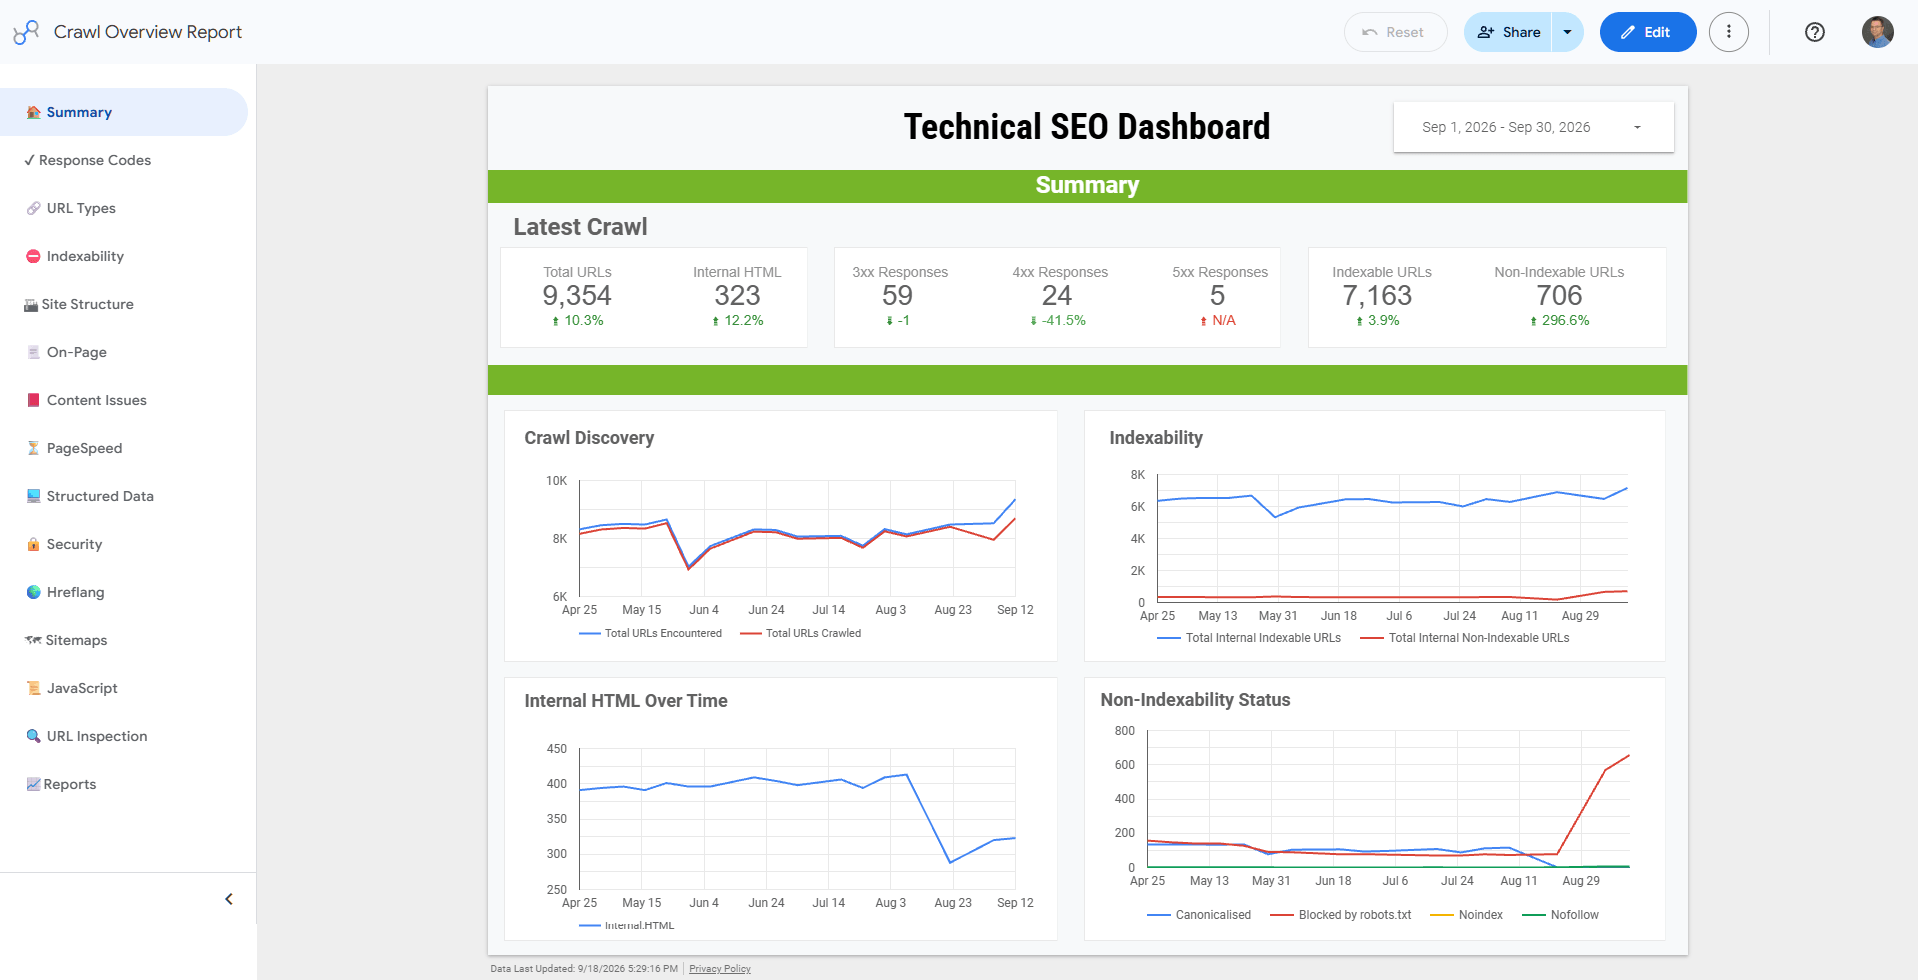The image size is (1918, 980).
Task: Click the globe icon beside Hreflang
Action: click(x=33, y=592)
